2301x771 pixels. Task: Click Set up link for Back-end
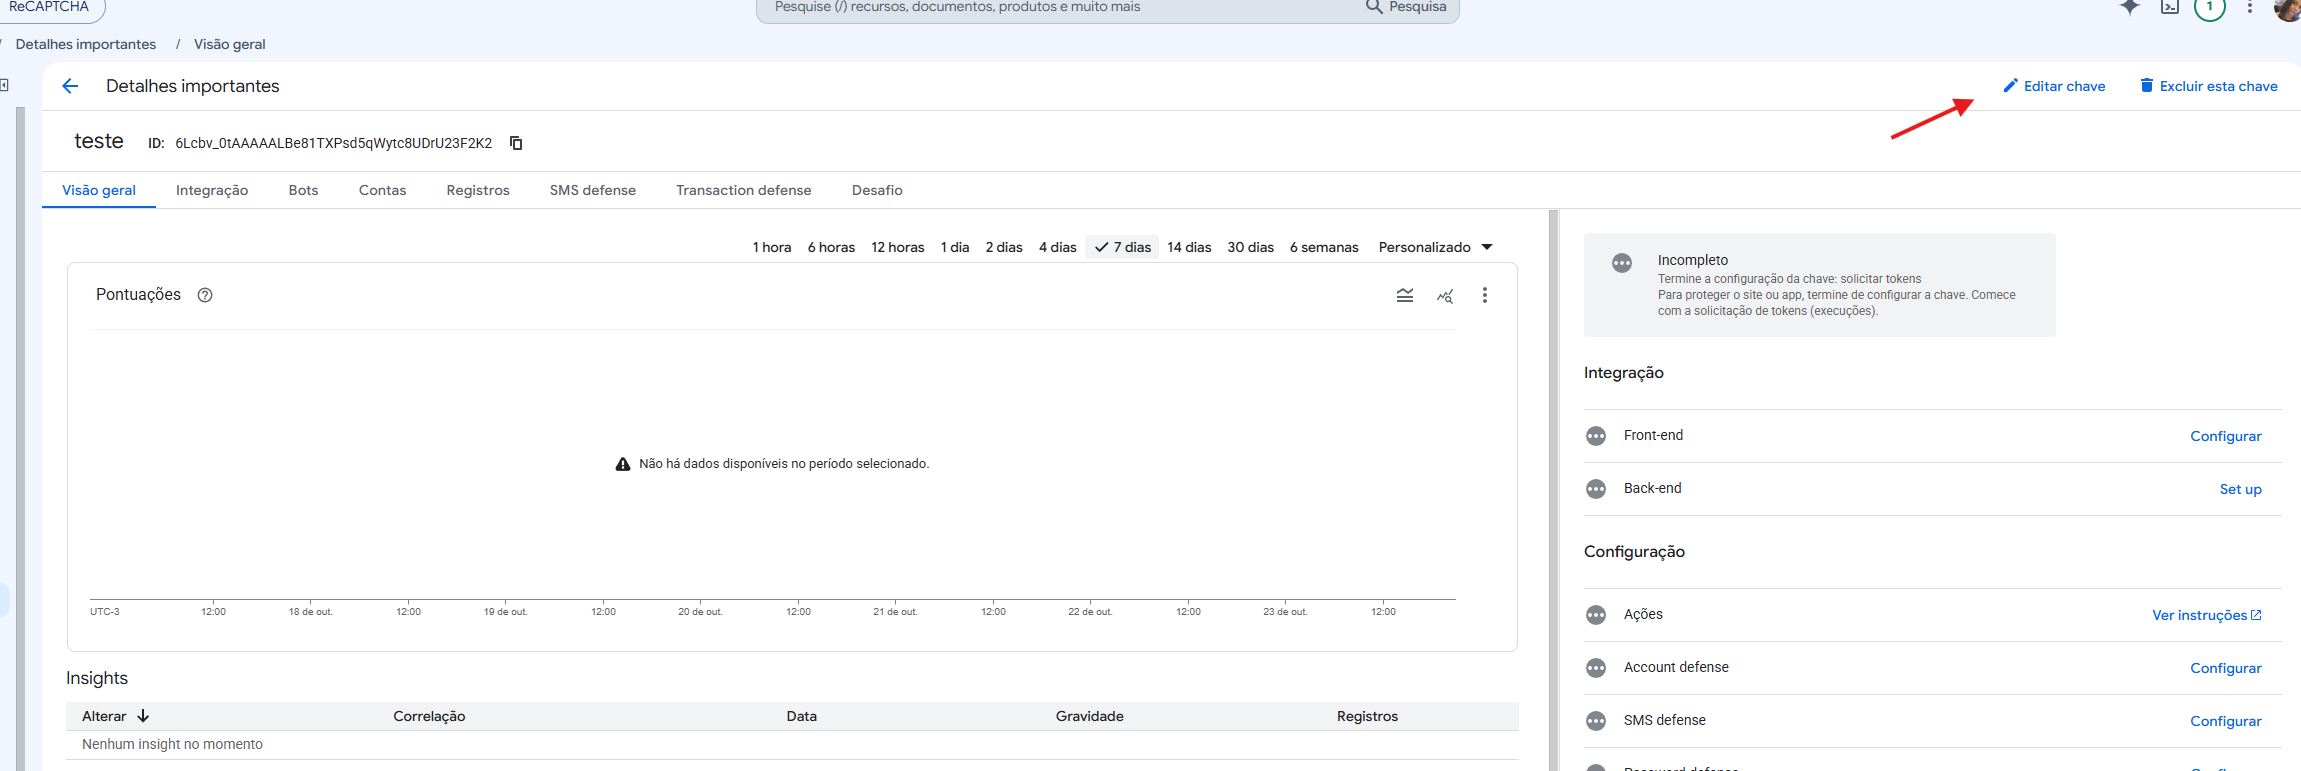(x=2240, y=489)
